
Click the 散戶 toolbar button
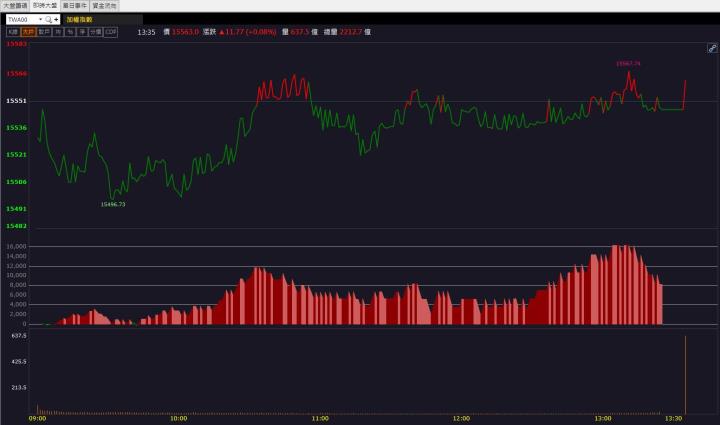point(44,32)
